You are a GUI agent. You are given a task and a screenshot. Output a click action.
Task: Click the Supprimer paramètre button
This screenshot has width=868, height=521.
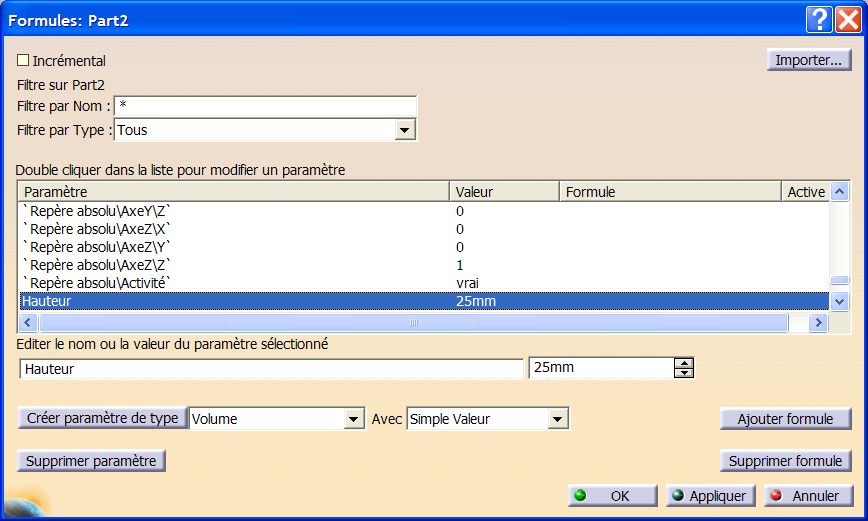click(x=91, y=461)
